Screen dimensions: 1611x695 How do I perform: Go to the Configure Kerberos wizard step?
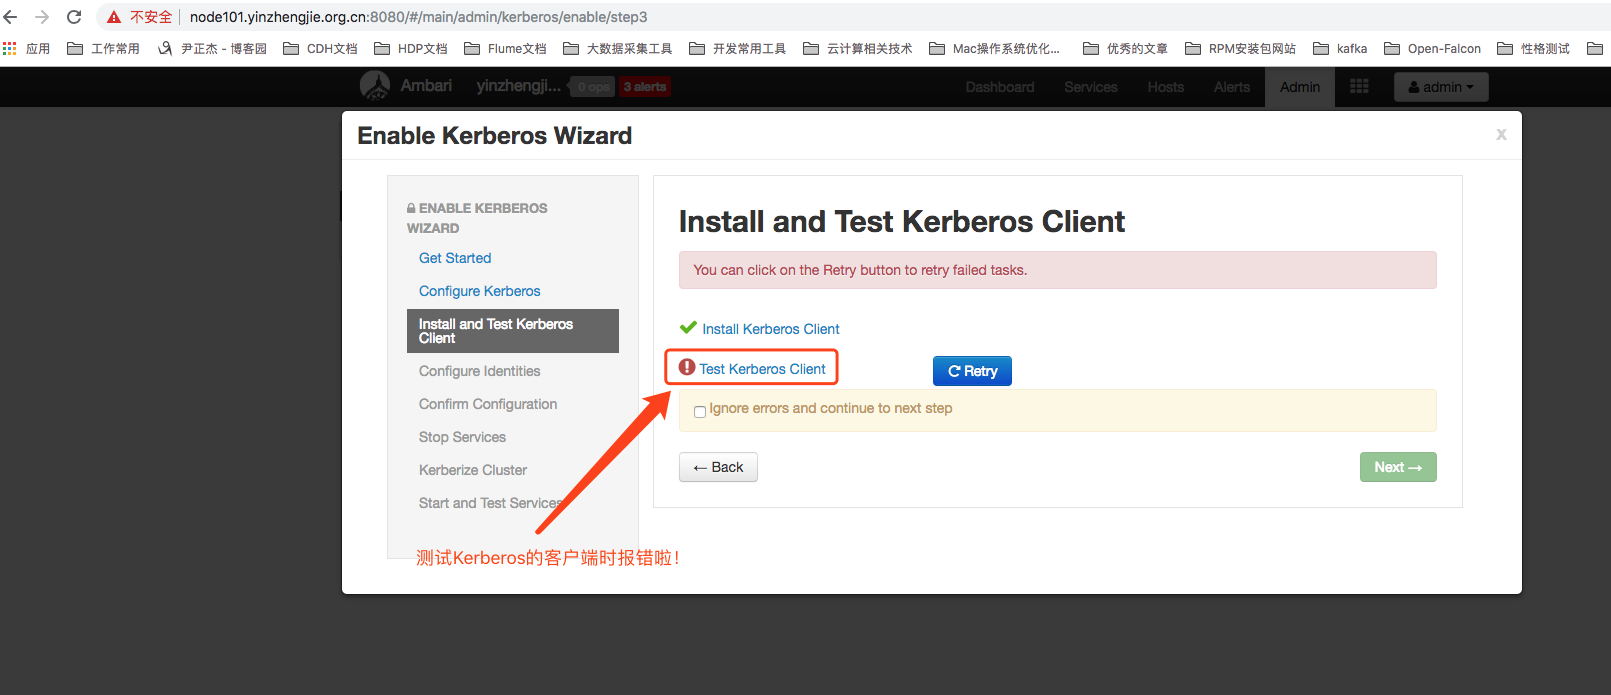[x=480, y=291]
